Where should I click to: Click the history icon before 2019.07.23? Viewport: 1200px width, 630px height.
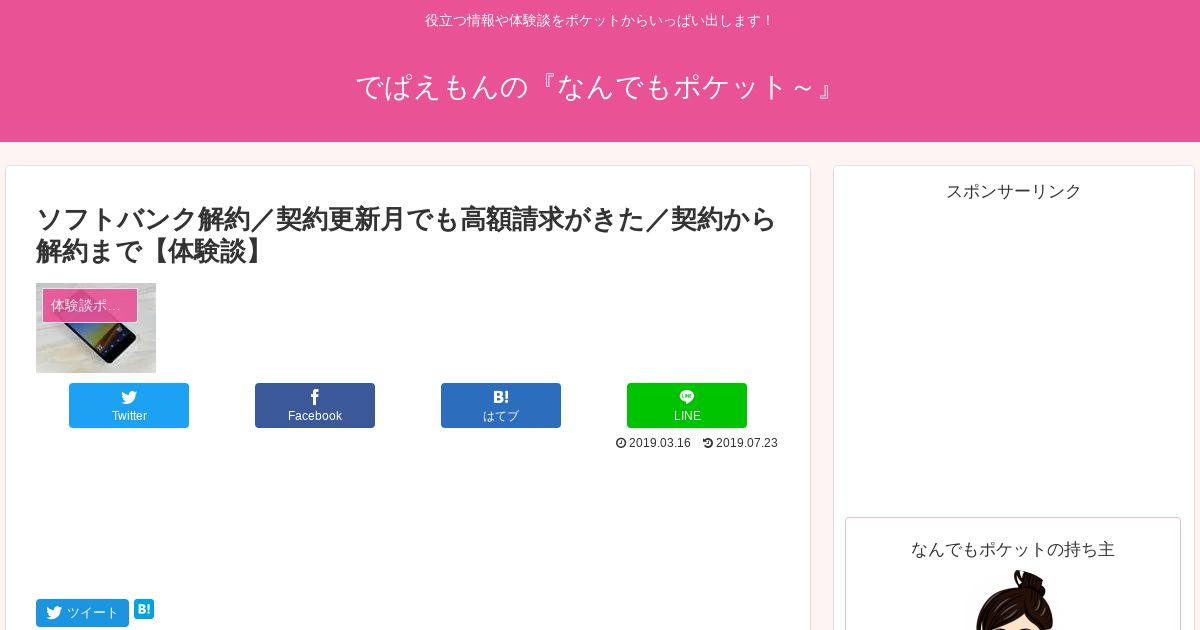[708, 443]
